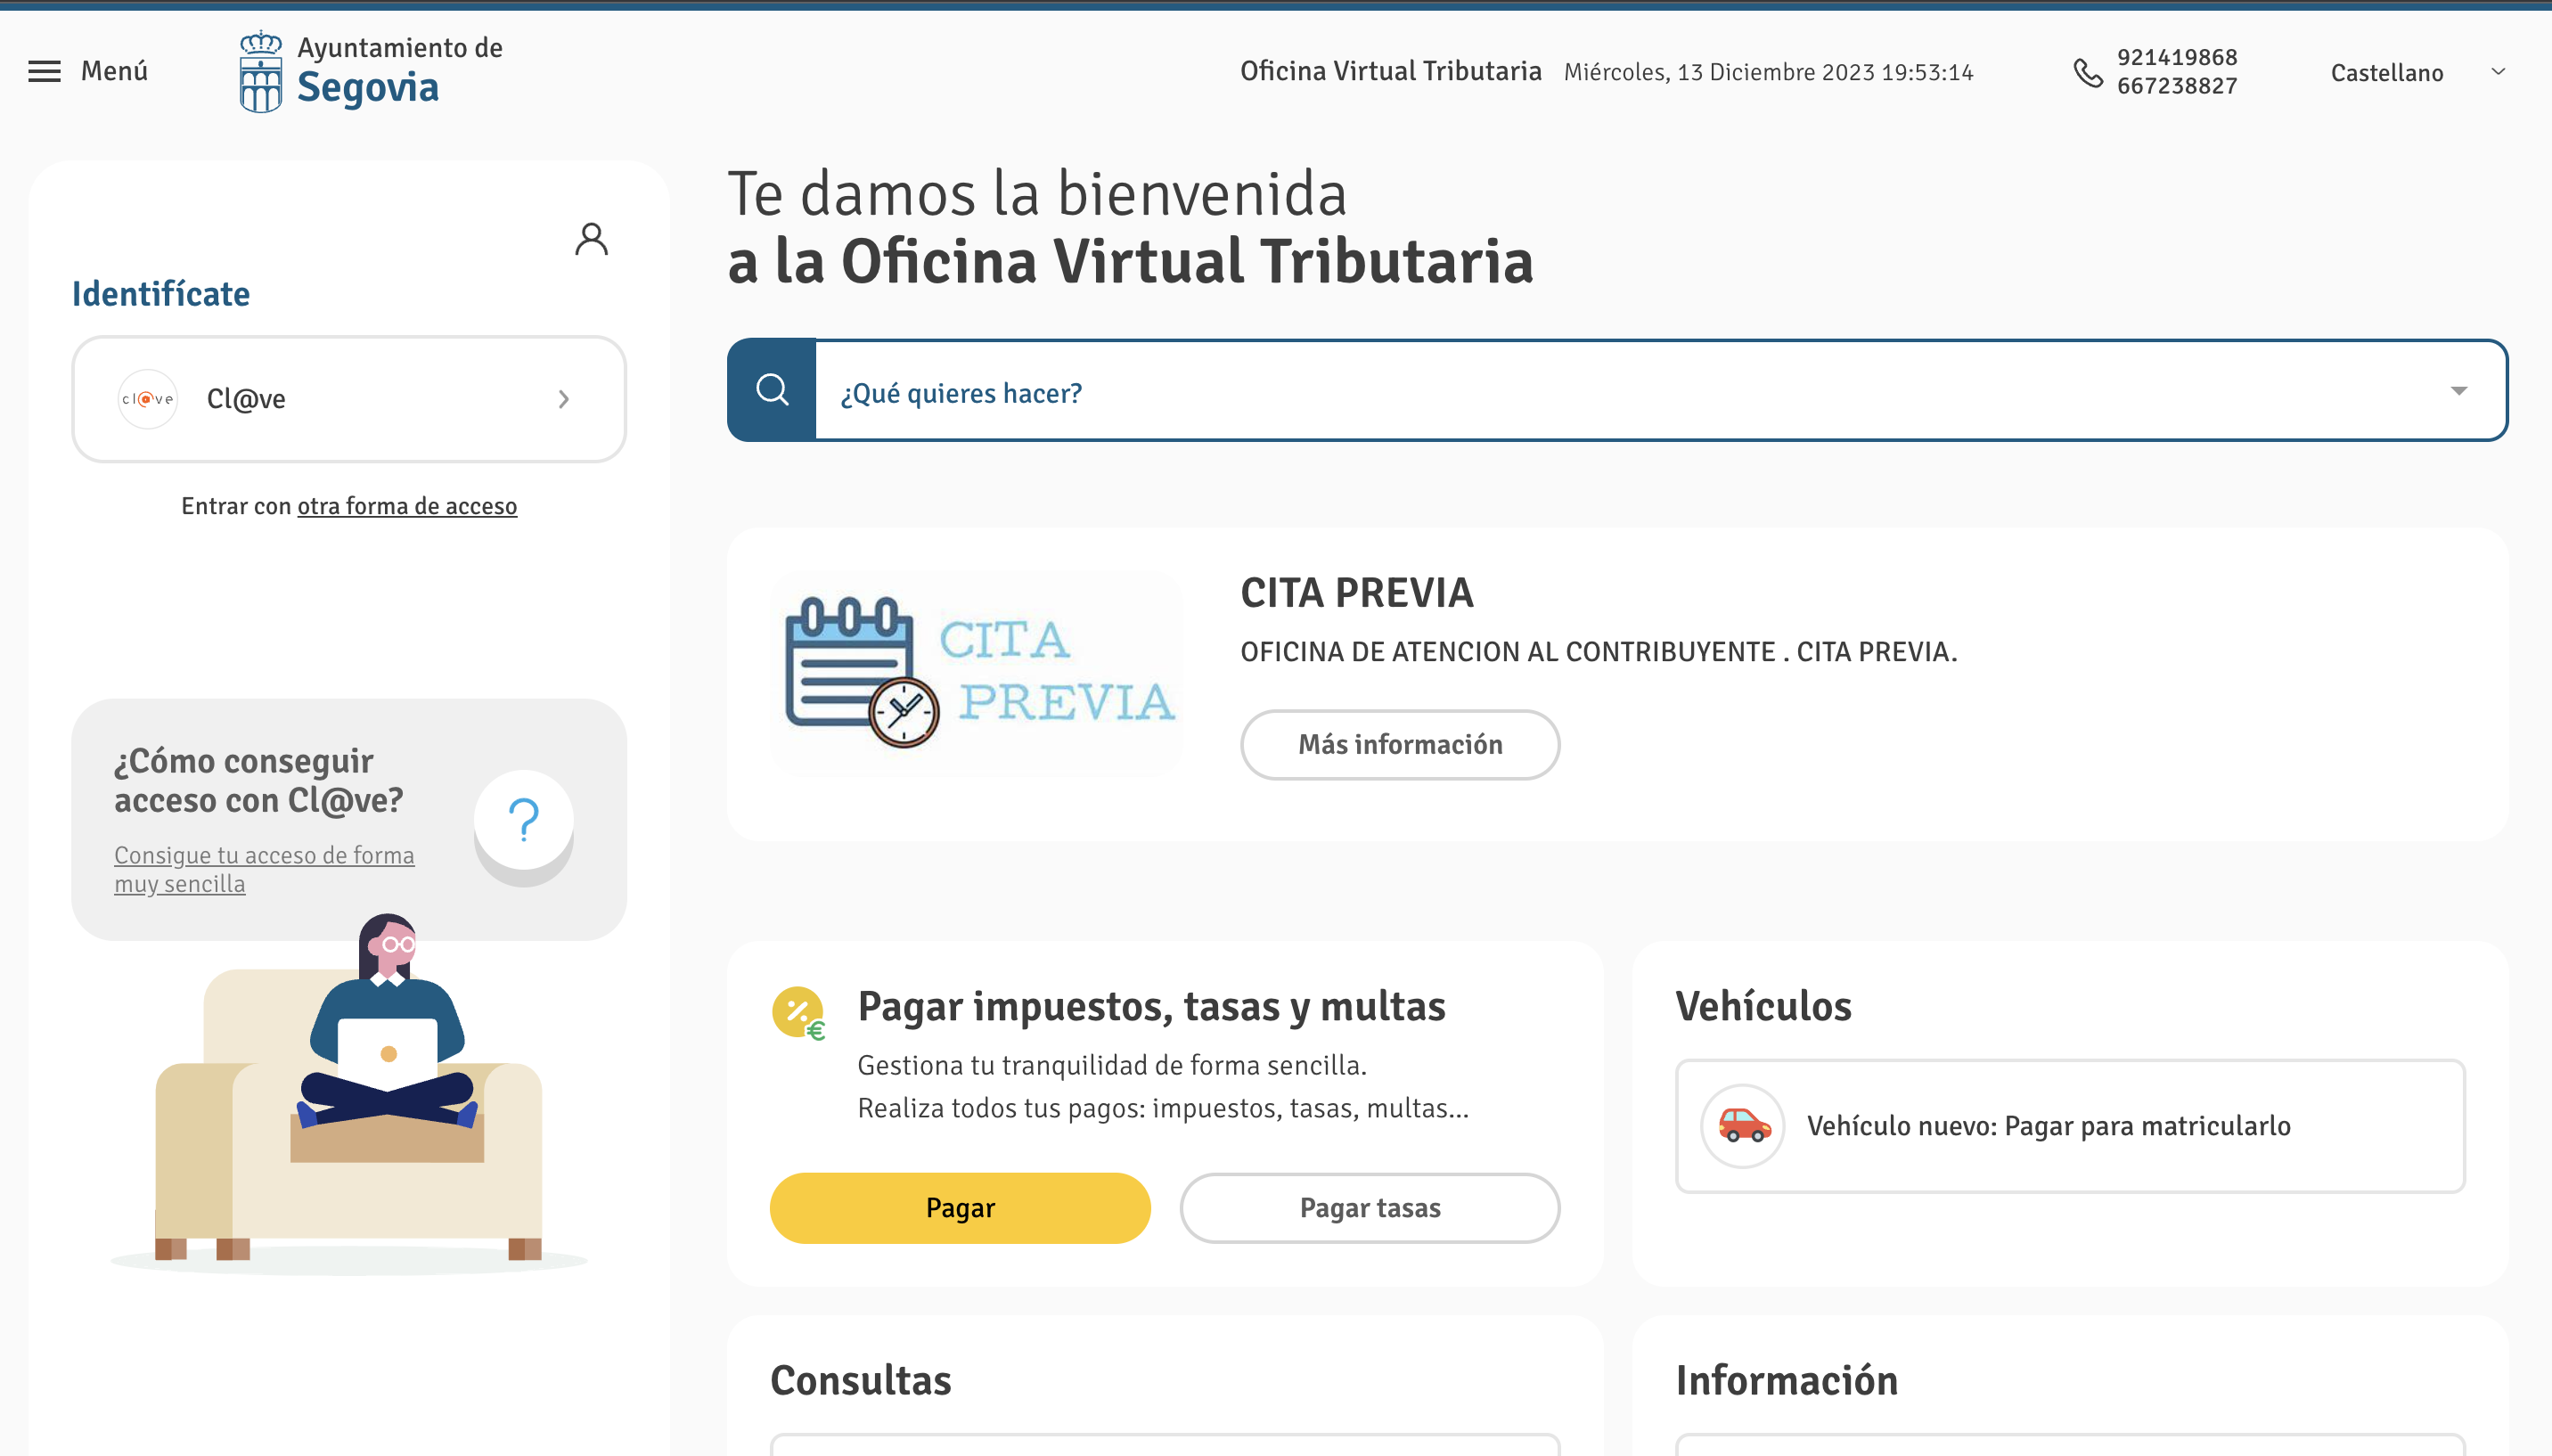Expand the search box dropdown arrow
2552x1456 pixels.
(2458, 390)
